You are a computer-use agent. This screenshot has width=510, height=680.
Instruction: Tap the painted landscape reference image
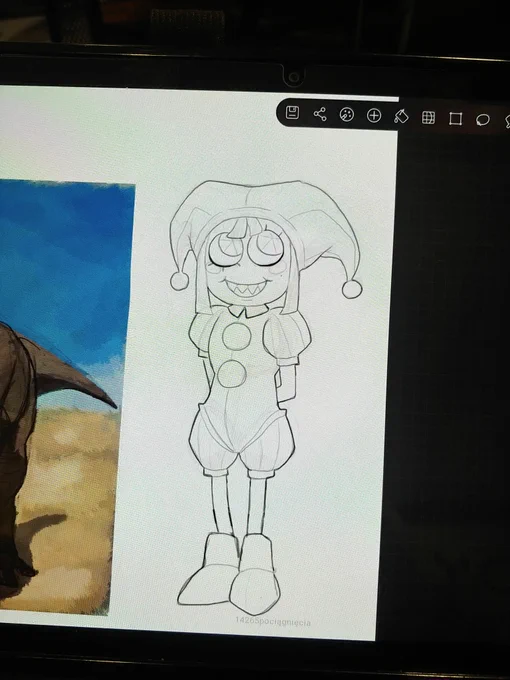(65, 397)
